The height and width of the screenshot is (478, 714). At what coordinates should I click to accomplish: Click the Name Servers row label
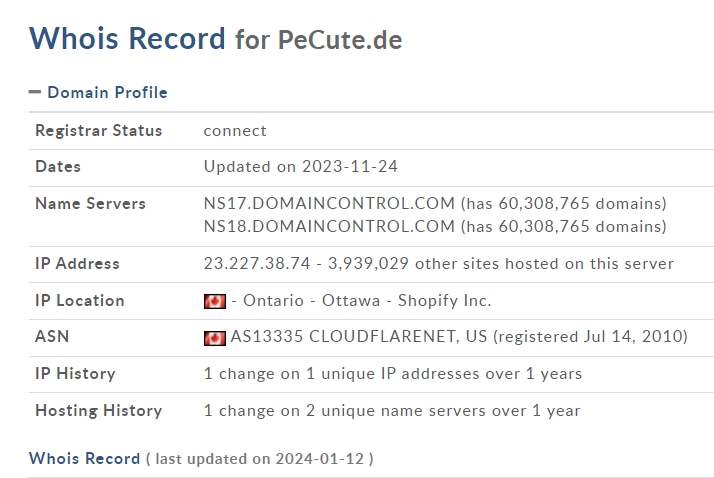[90, 203]
